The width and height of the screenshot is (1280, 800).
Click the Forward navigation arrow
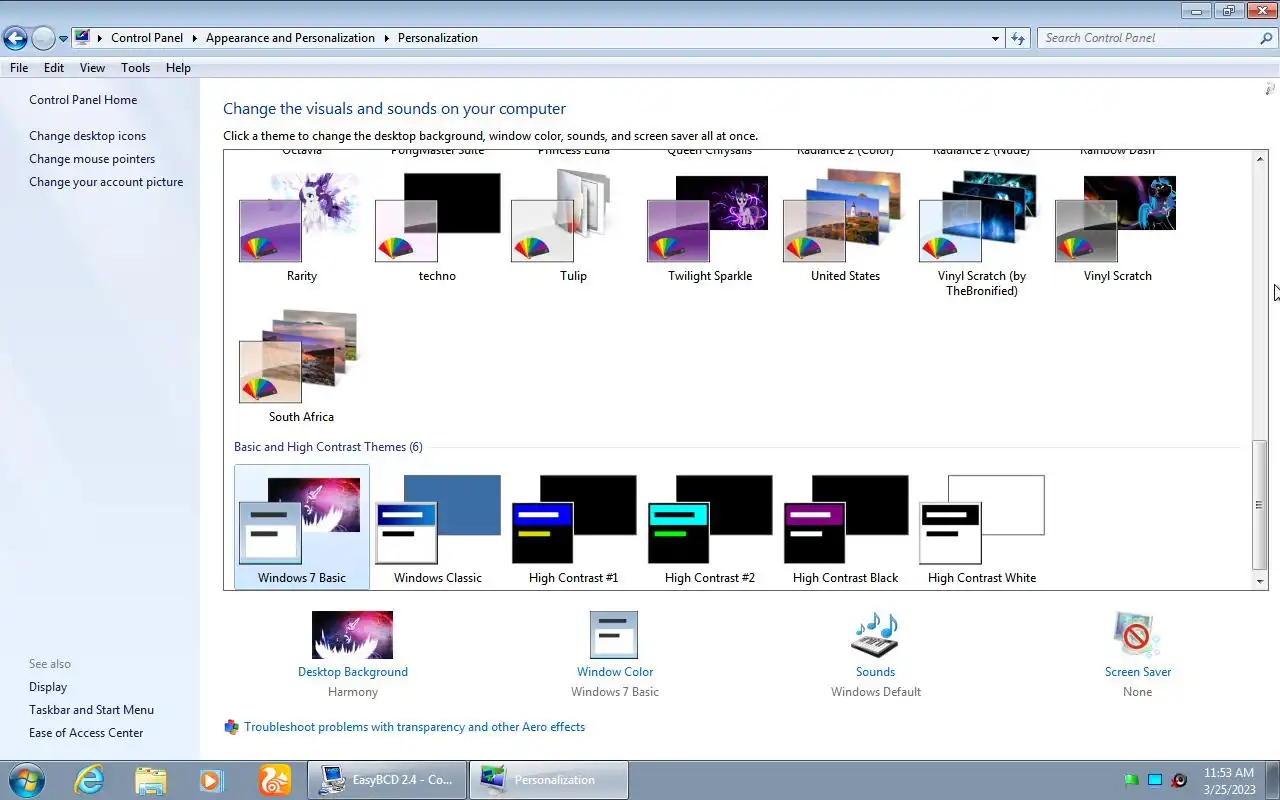click(43, 38)
